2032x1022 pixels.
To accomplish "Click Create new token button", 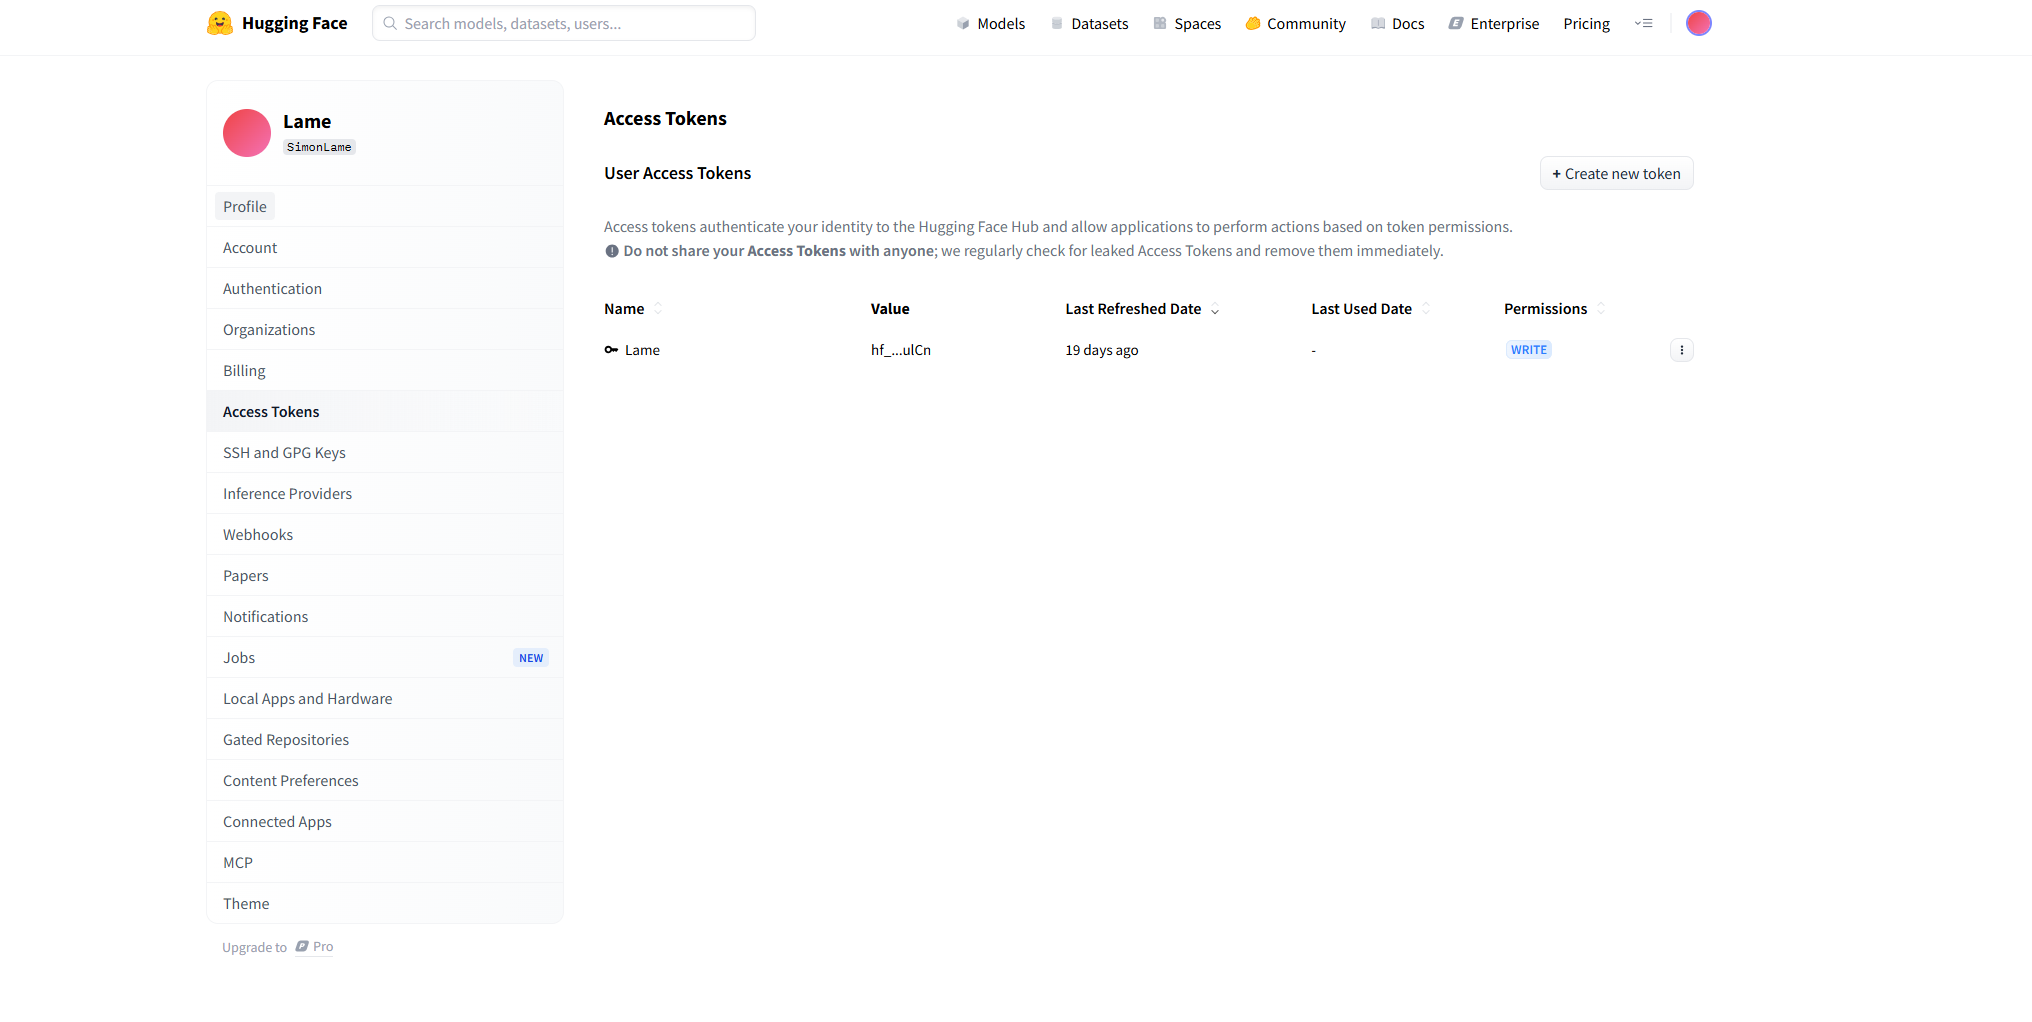I will point(1616,174).
